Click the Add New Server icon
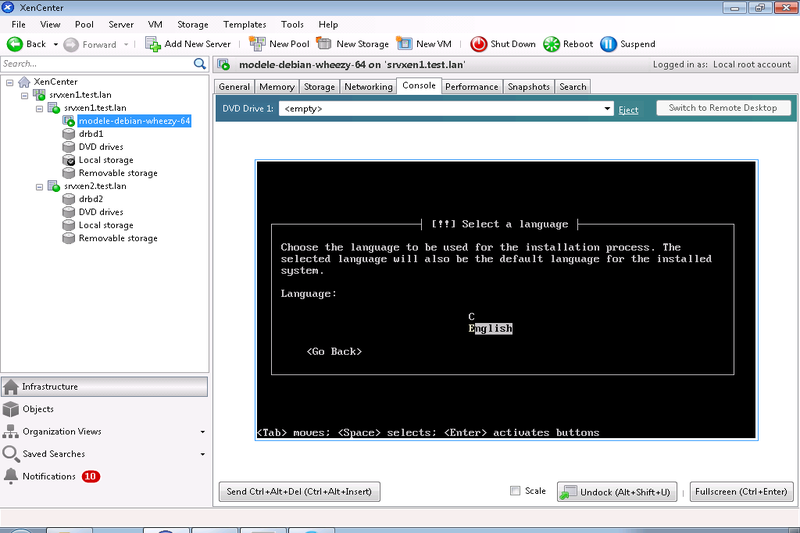The width and height of the screenshot is (800, 533). click(153, 44)
